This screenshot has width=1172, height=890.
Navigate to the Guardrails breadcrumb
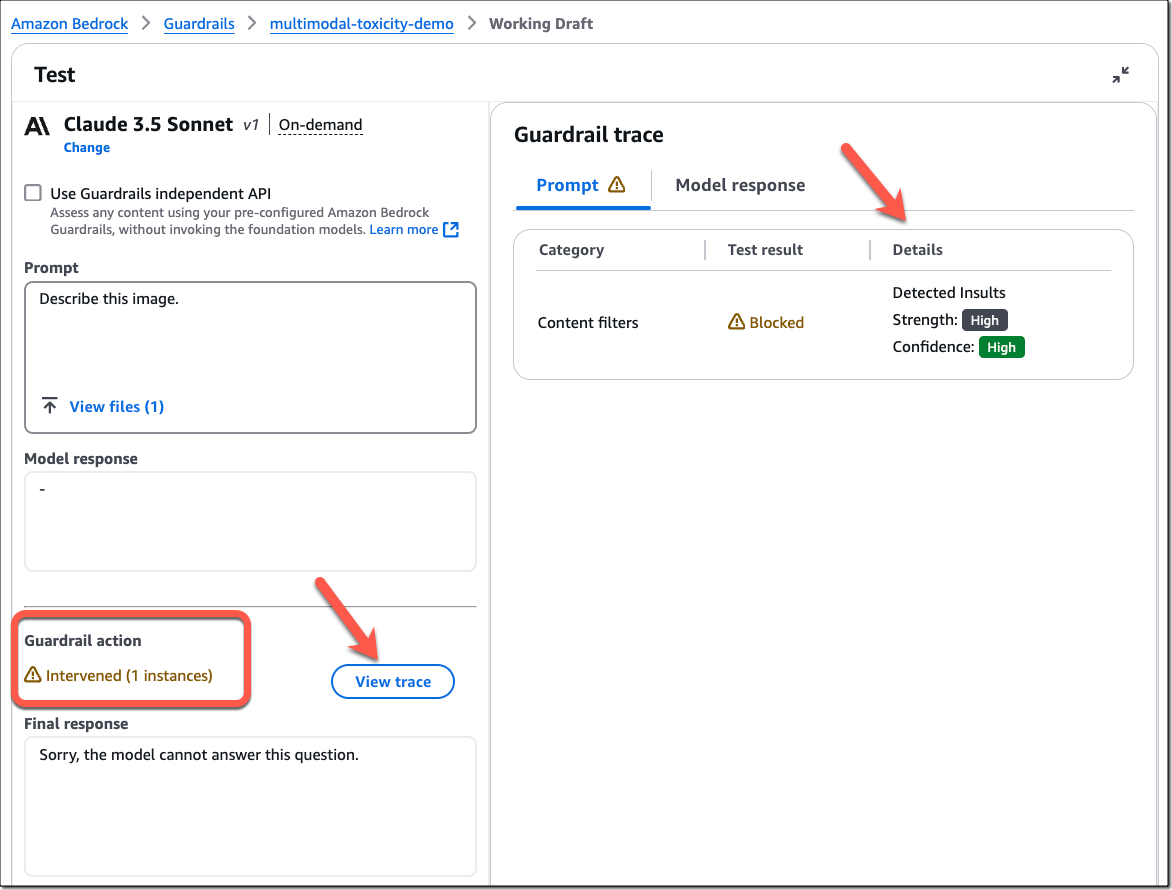pos(199,23)
